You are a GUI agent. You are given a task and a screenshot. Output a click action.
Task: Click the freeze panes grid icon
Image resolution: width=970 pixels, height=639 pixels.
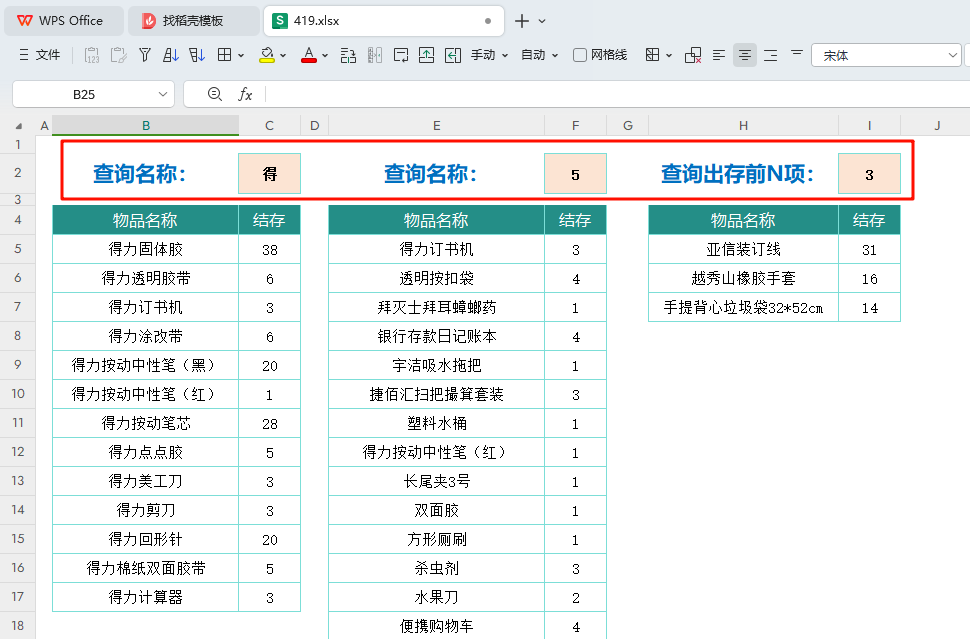652,55
